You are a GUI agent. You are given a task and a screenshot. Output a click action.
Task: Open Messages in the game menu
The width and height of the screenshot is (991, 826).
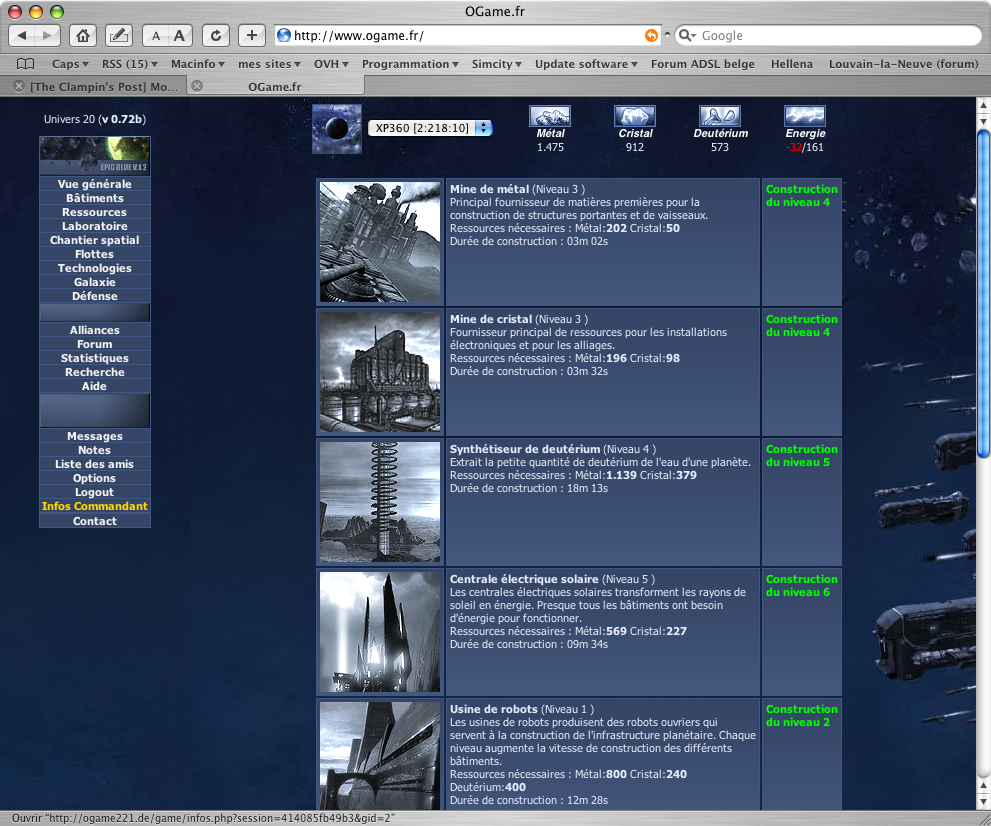point(95,436)
